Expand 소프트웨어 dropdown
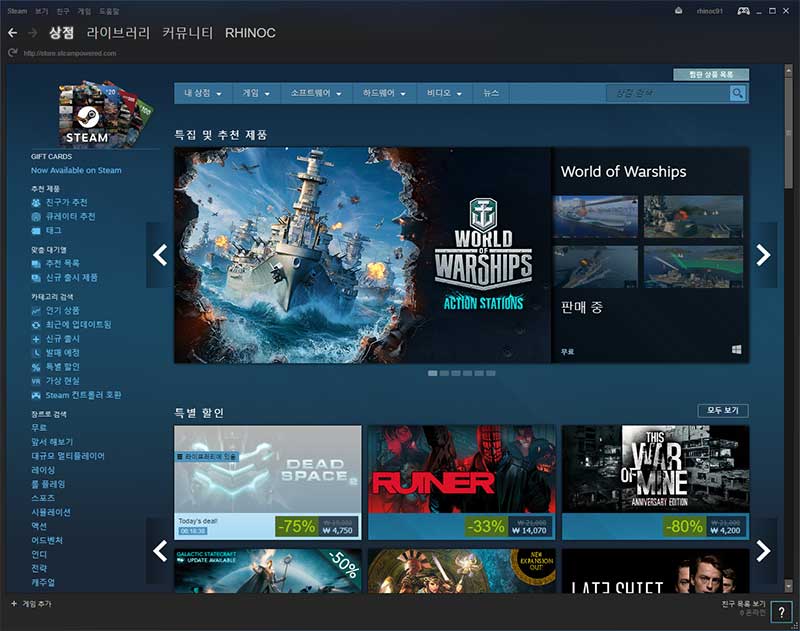This screenshot has width=800, height=631. click(316, 93)
